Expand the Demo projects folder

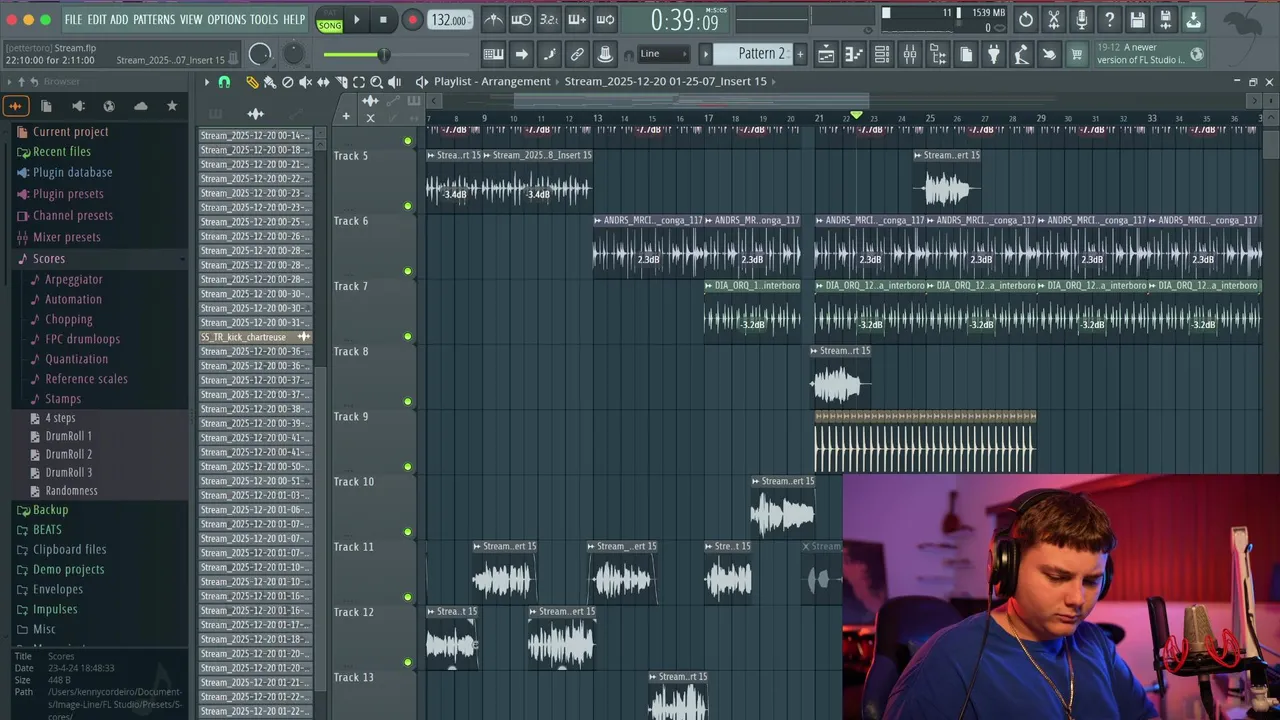click(68, 570)
